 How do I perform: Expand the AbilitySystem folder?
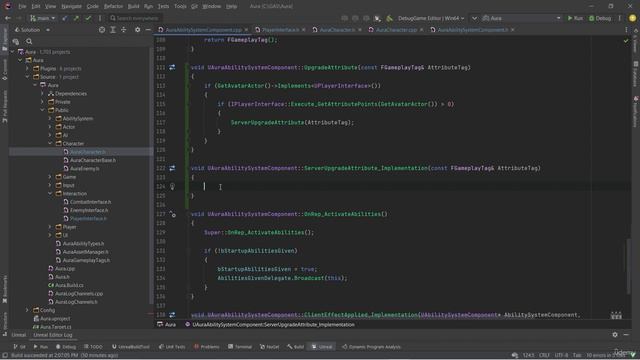click(50, 118)
